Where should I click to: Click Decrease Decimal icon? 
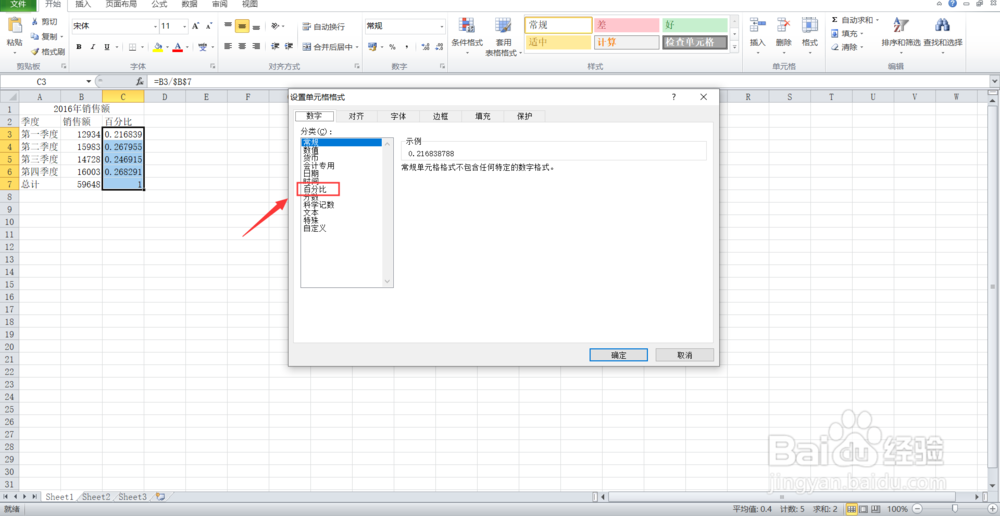pyautogui.click(x=438, y=47)
